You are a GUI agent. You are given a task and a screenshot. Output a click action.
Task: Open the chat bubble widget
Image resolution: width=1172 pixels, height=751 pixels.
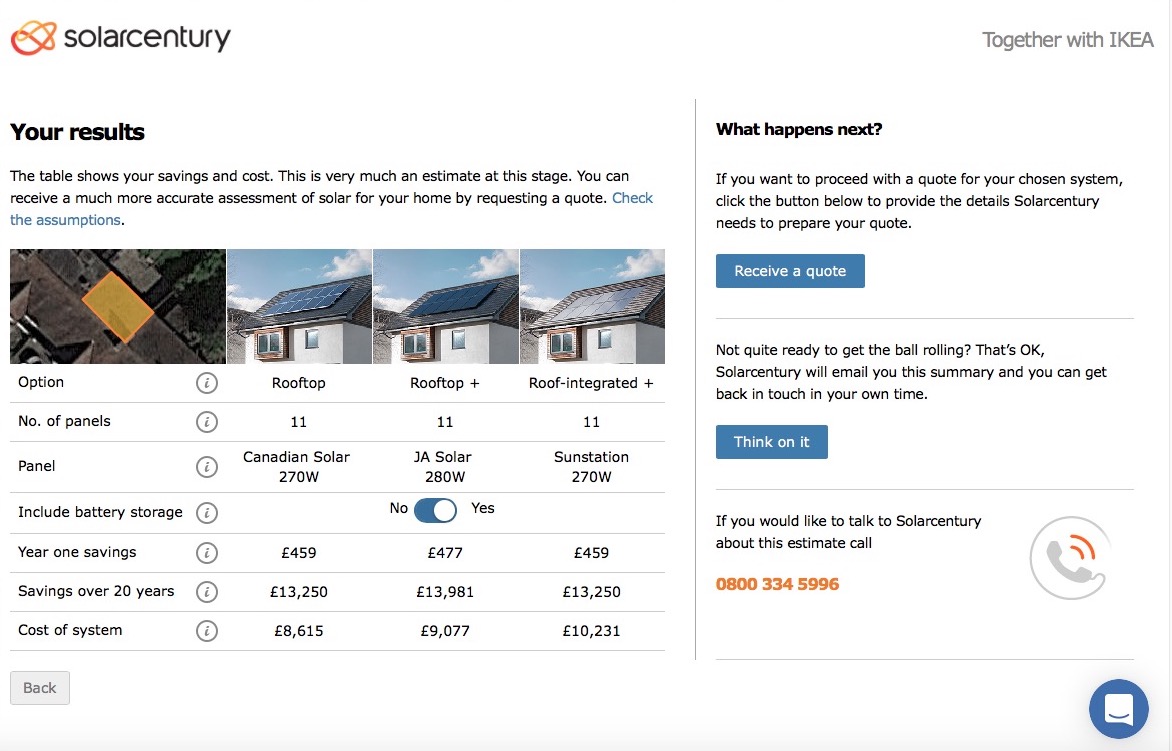[x=1118, y=709]
